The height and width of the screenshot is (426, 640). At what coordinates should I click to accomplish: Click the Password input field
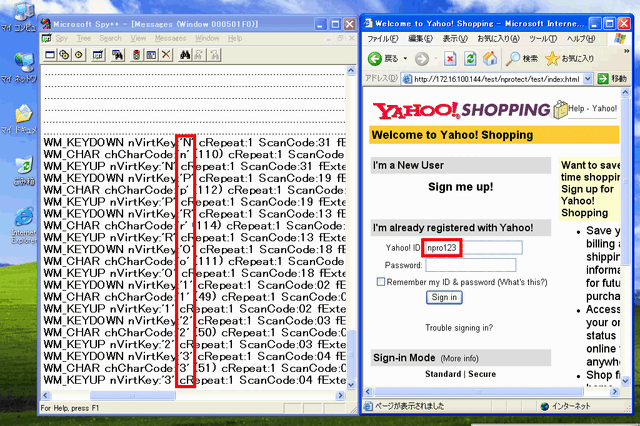pyautogui.click(x=471, y=265)
